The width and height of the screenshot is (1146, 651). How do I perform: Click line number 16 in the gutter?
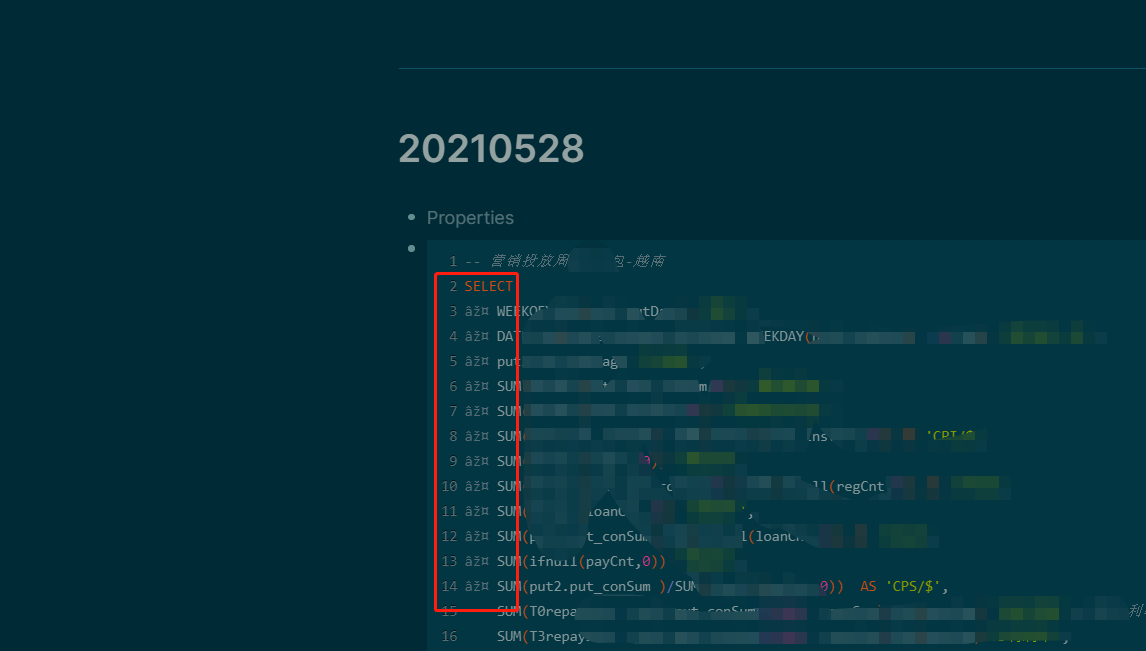click(449, 636)
